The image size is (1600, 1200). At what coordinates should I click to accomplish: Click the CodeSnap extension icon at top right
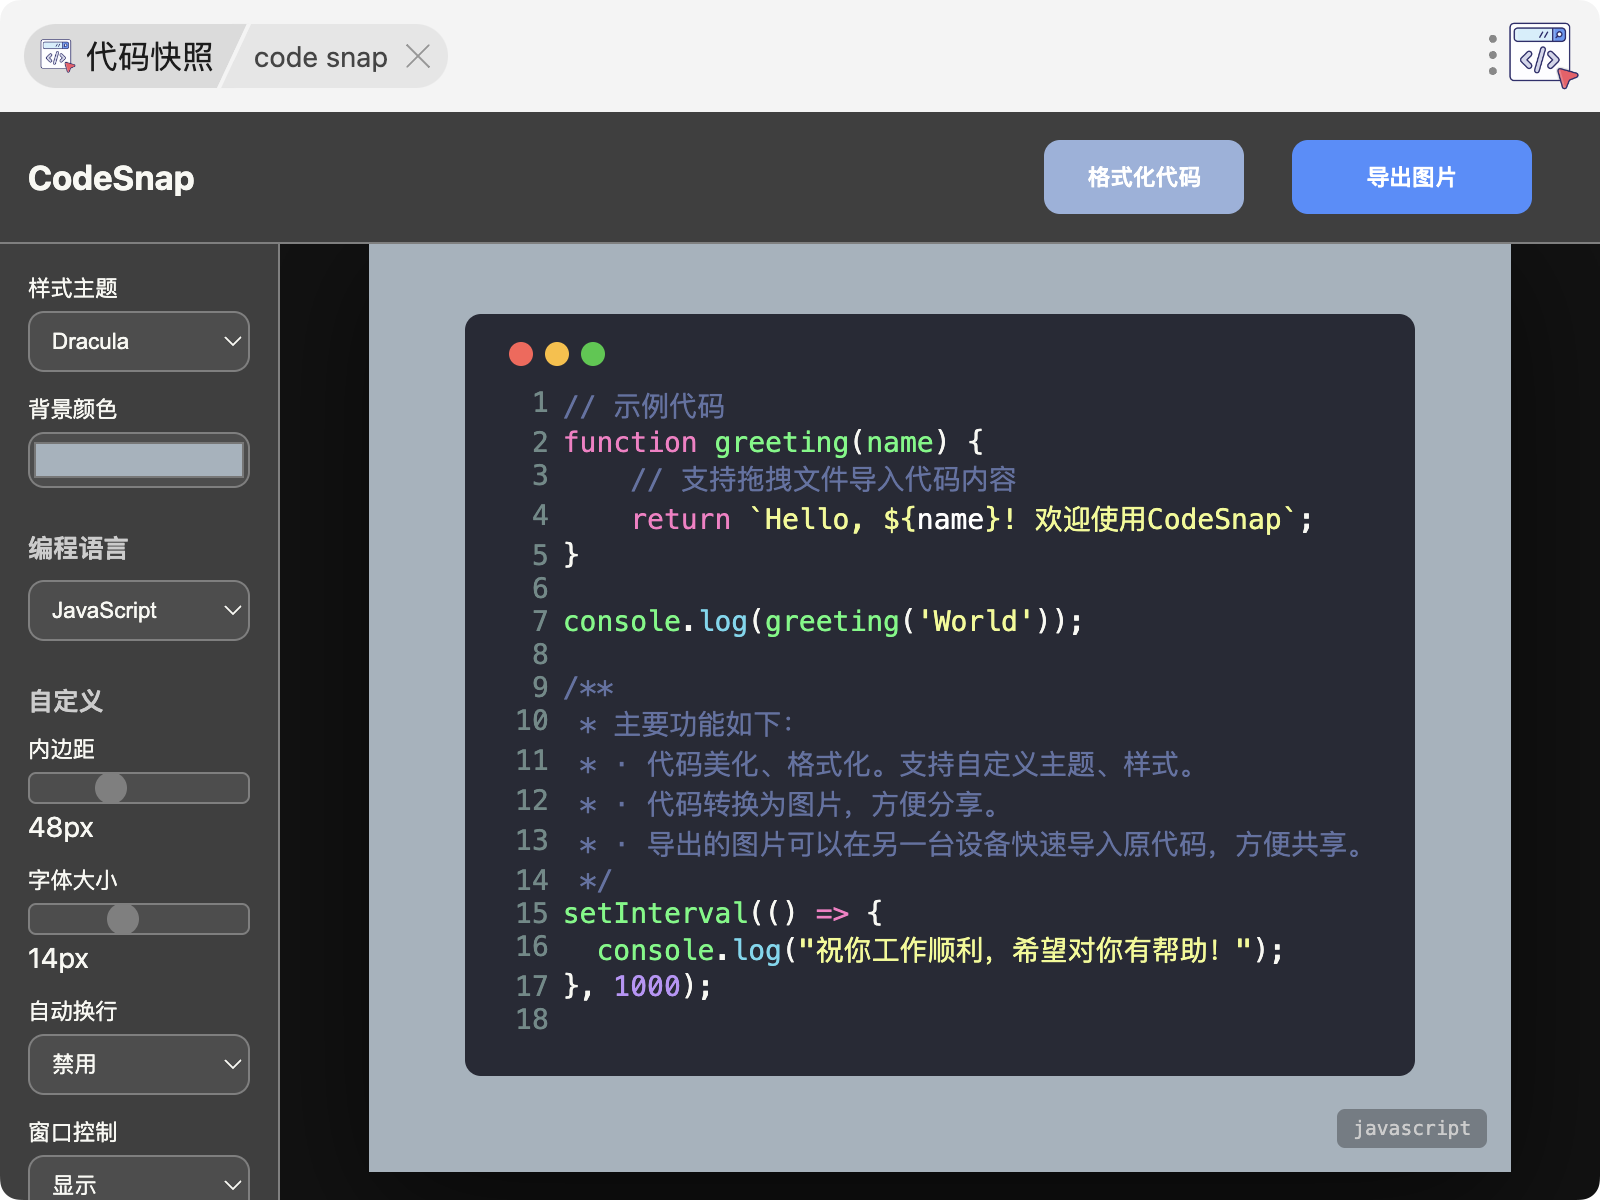pos(1542,56)
